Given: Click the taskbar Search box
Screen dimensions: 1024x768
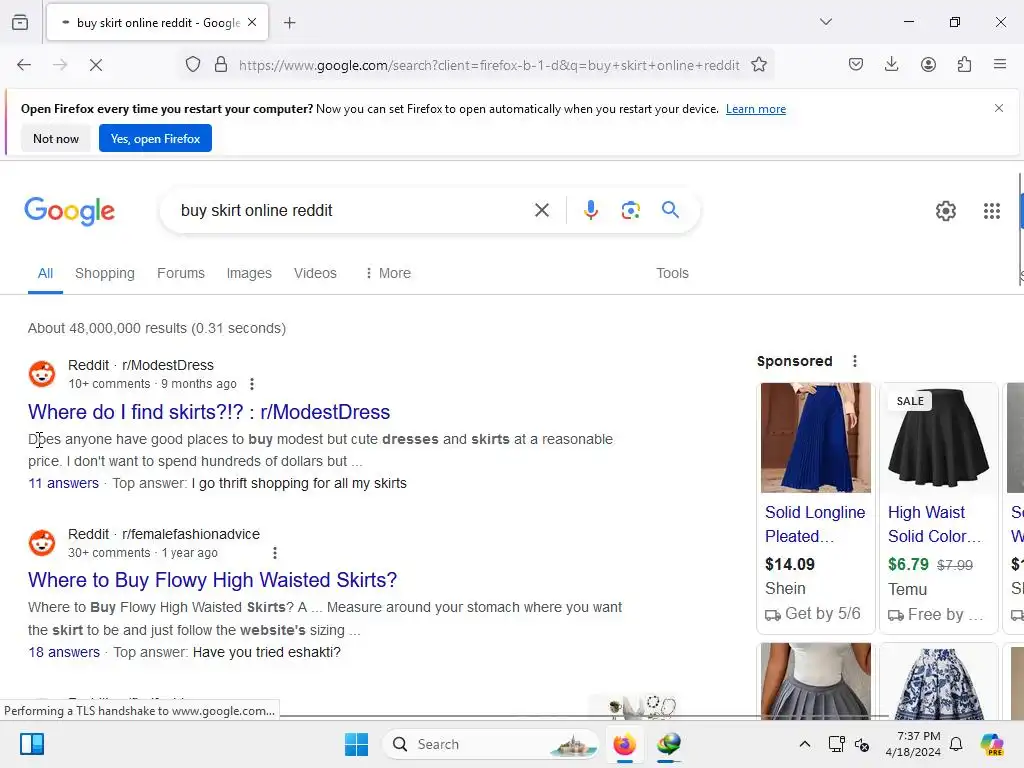Looking at the screenshot, I should [x=491, y=744].
